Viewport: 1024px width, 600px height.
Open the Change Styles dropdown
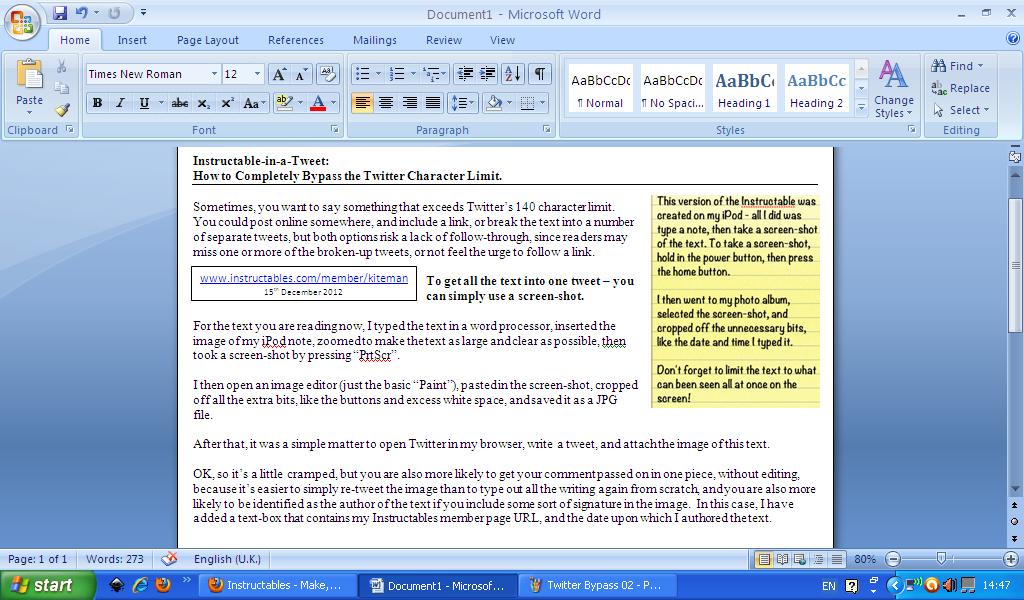tap(894, 89)
